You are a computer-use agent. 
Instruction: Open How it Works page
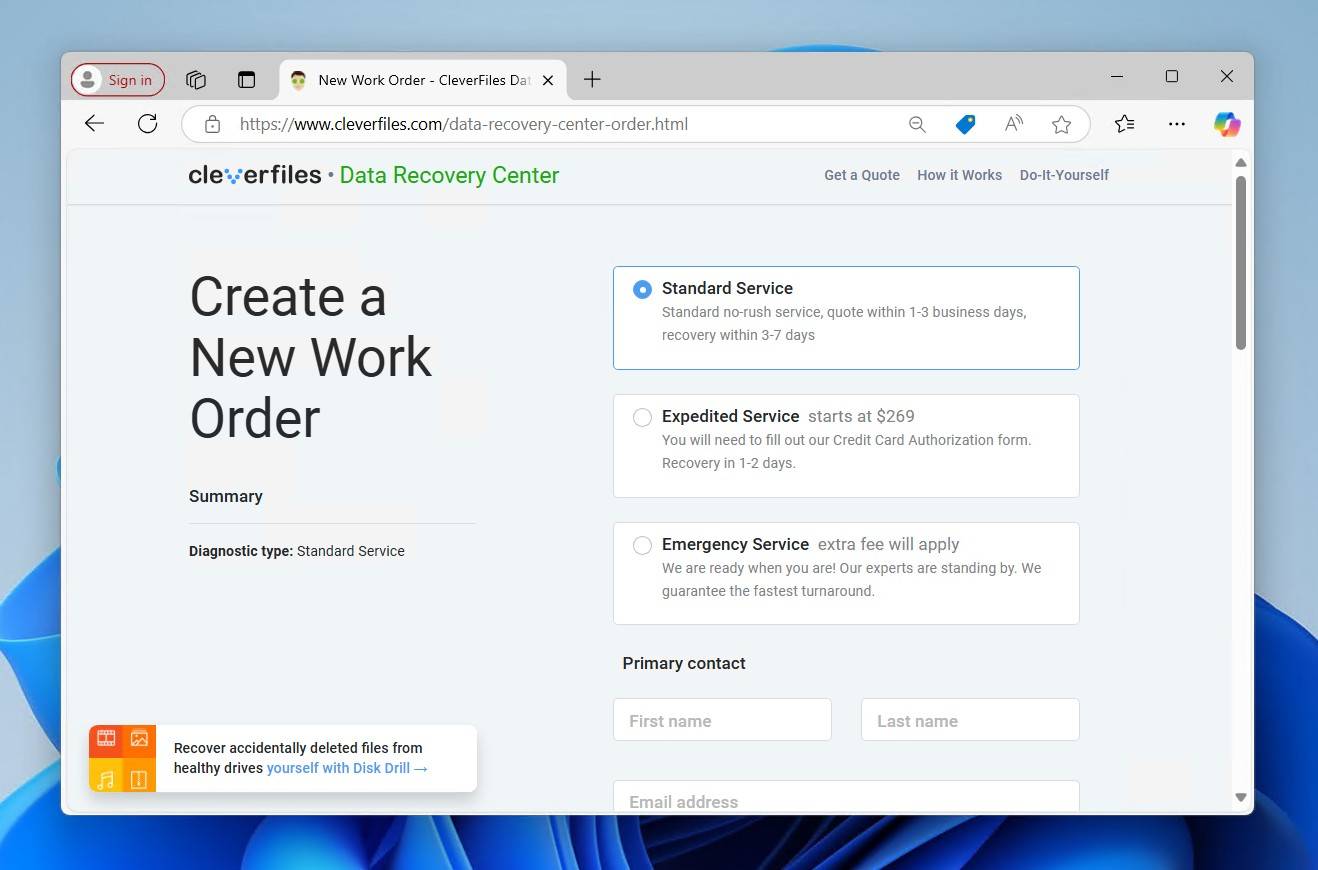pyautogui.click(x=960, y=175)
